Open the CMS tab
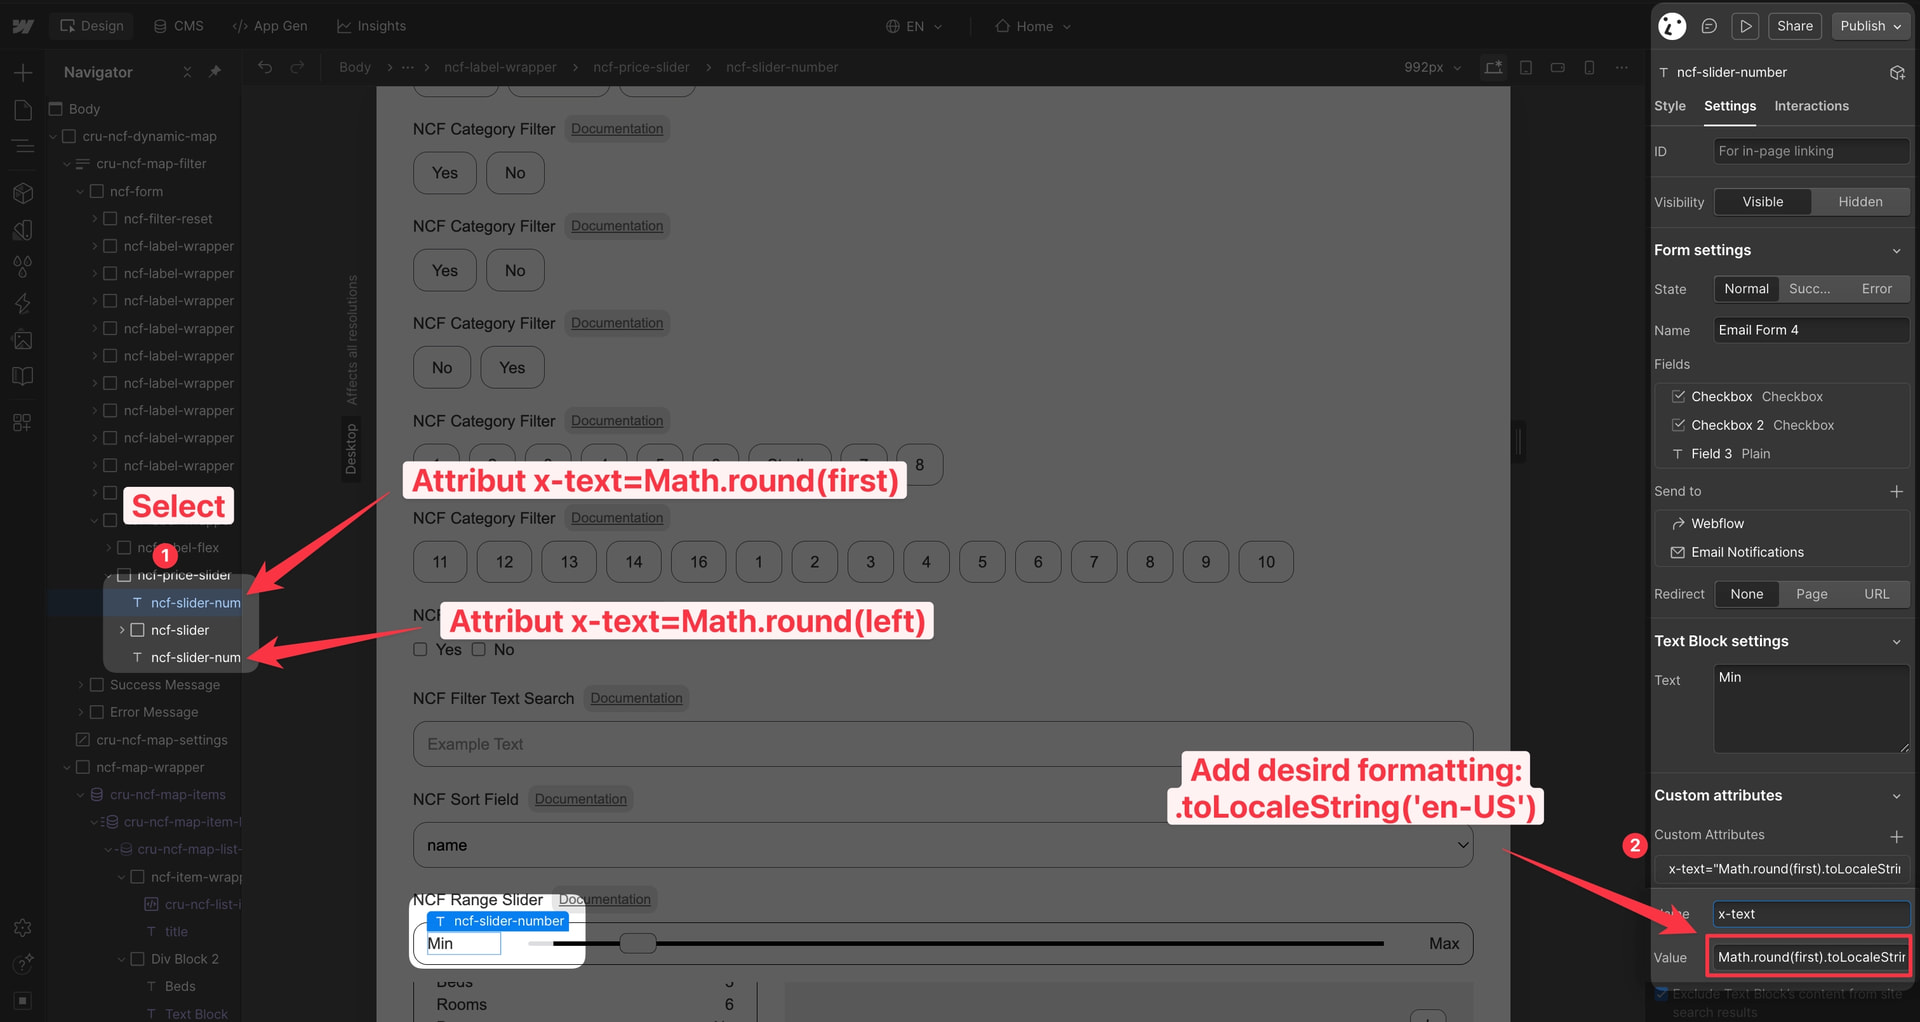Image resolution: width=1920 pixels, height=1022 pixels. pos(178,26)
